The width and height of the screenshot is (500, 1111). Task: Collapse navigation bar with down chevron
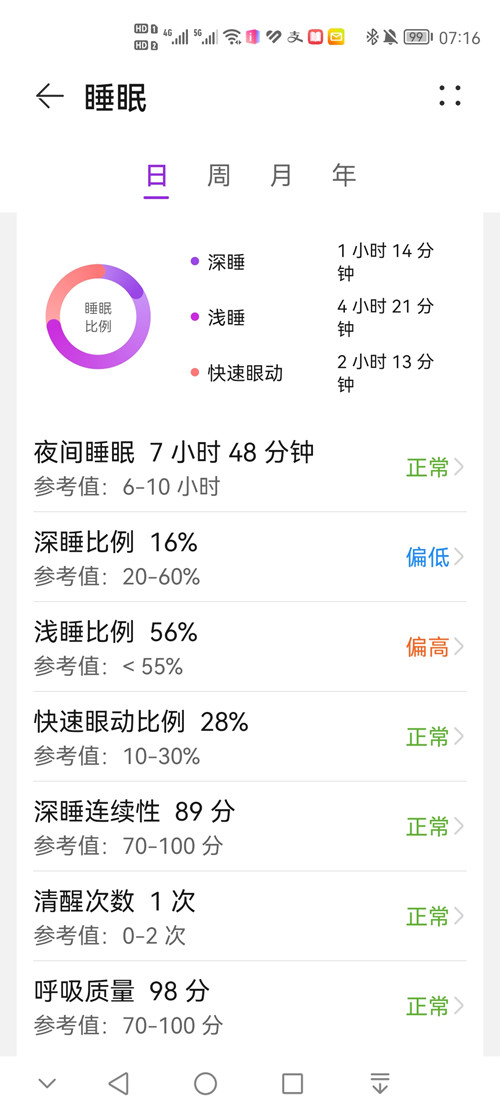tap(47, 1083)
